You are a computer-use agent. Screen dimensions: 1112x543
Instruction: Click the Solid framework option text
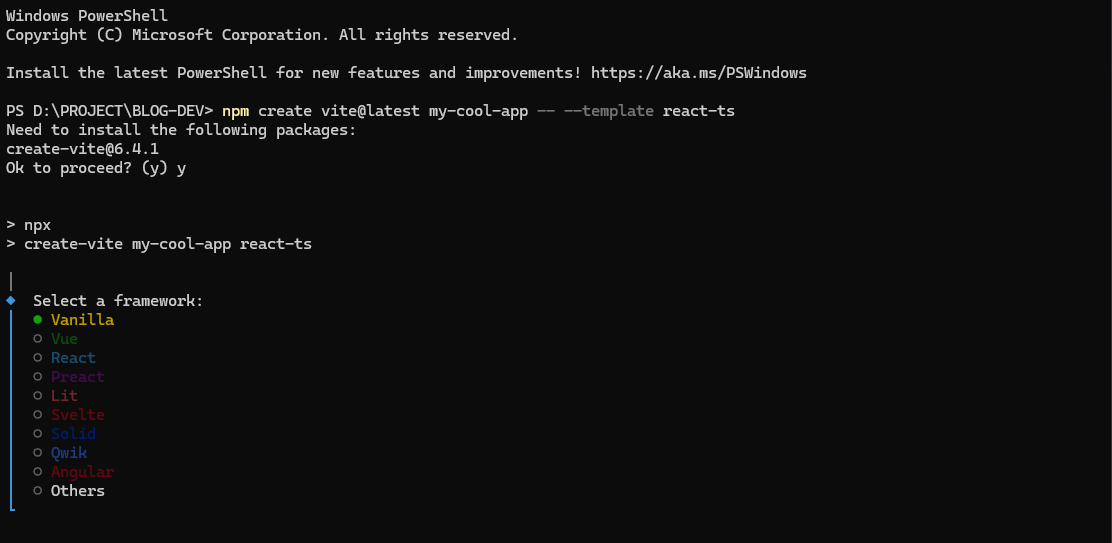(73, 434)
